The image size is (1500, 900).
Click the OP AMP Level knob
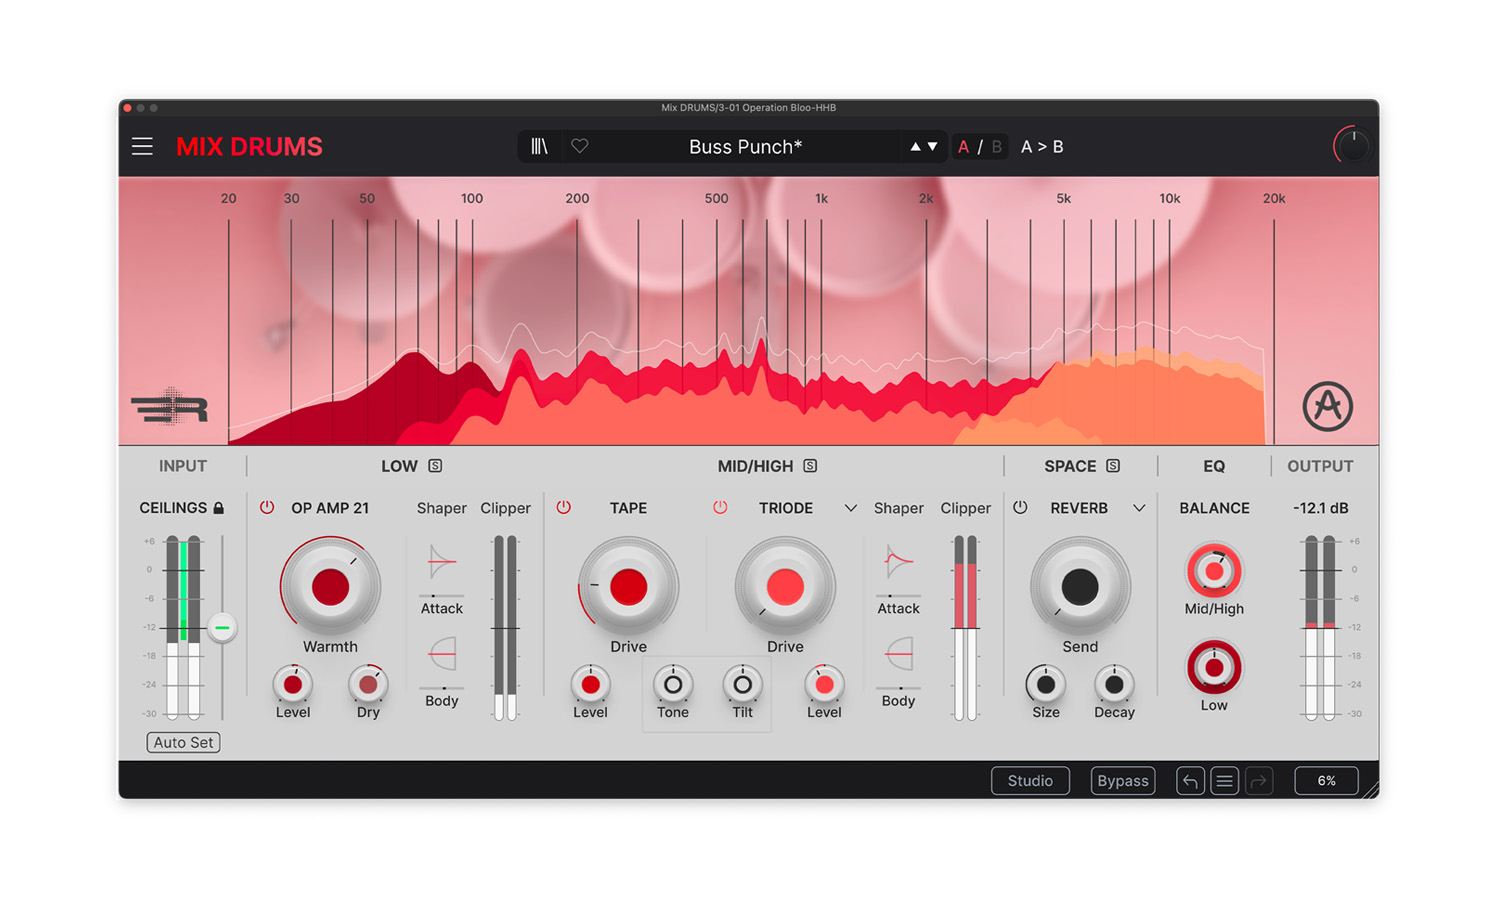[293, 685]
